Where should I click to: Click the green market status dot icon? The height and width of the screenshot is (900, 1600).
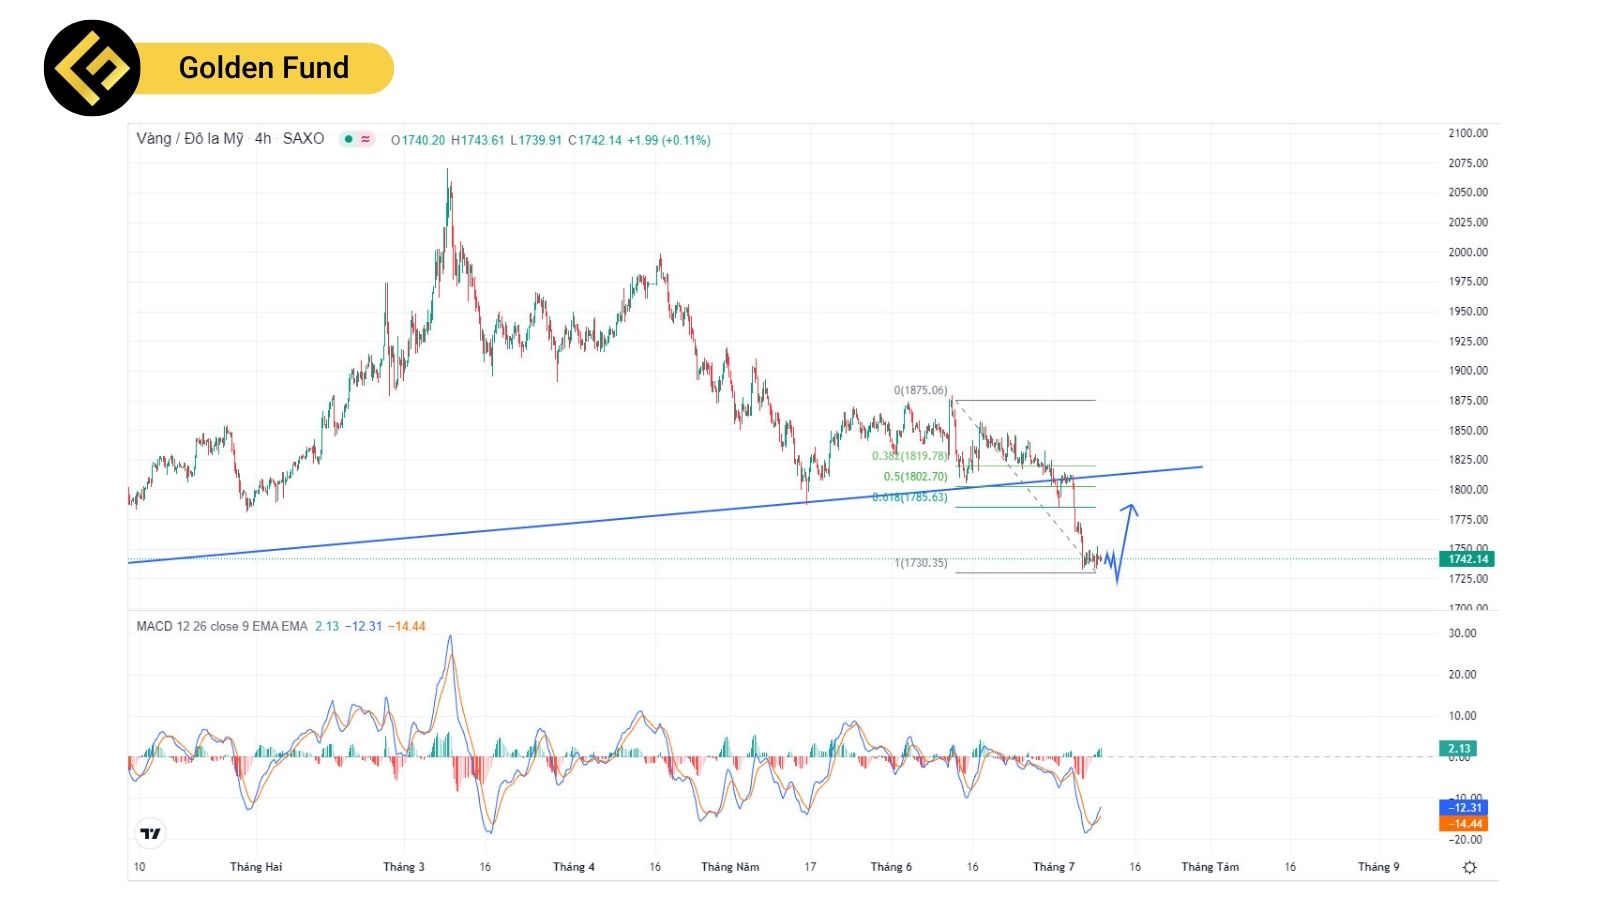[348, 139]
